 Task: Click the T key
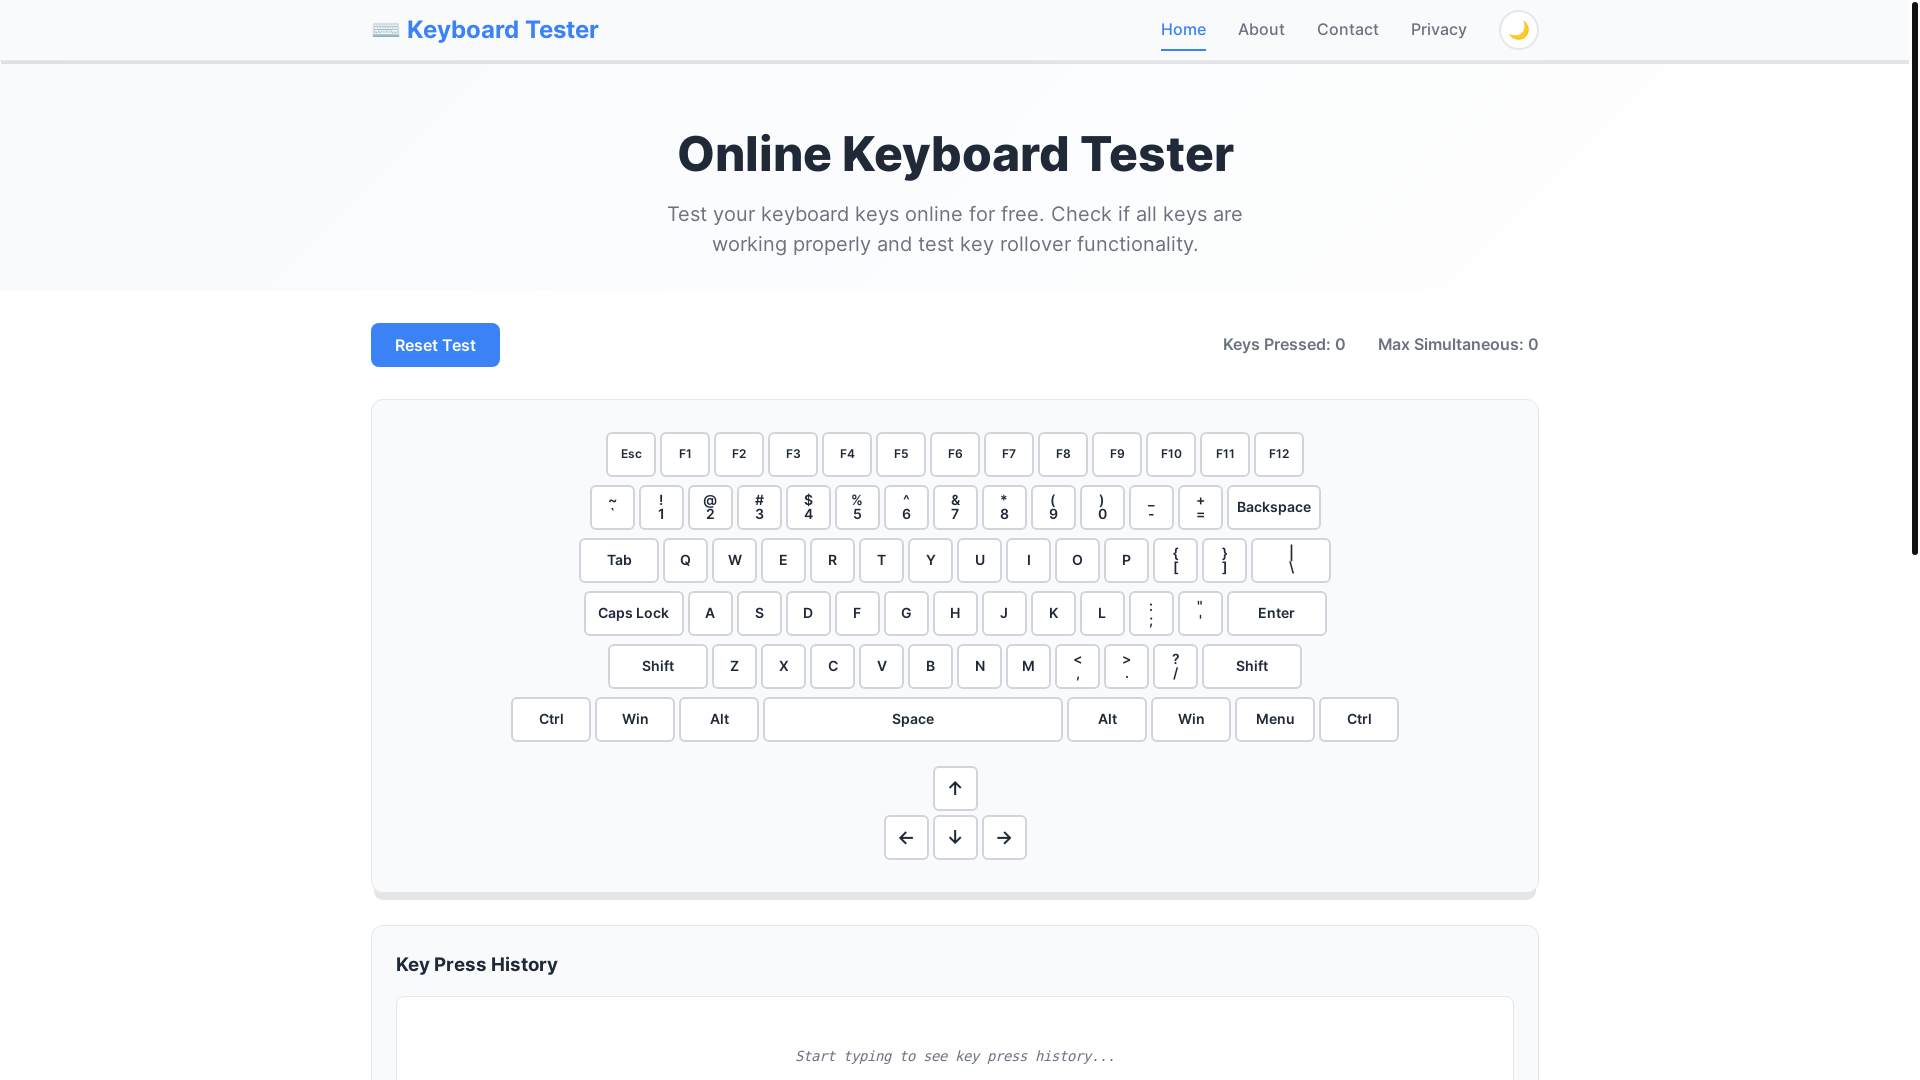881,560
